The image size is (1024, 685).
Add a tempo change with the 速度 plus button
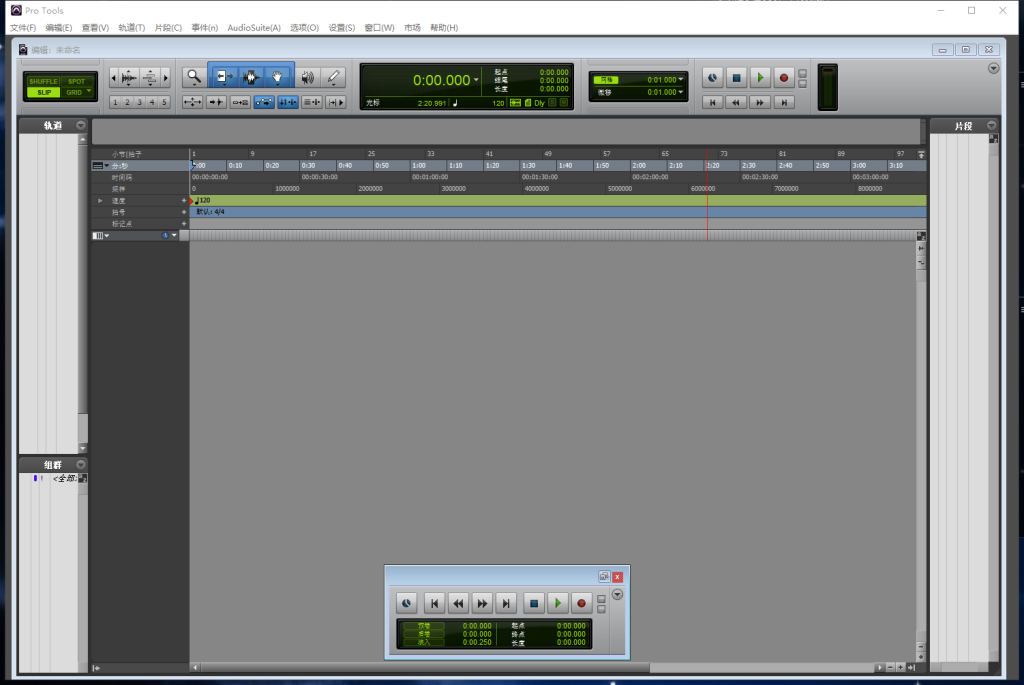[184, 200]
